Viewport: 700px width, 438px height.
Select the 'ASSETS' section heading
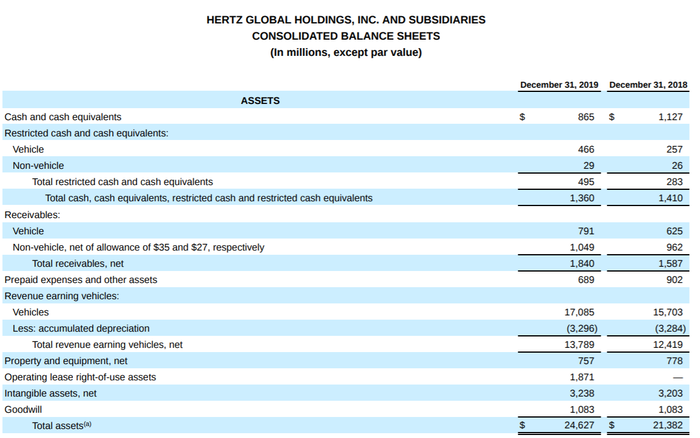pos(260,101)
